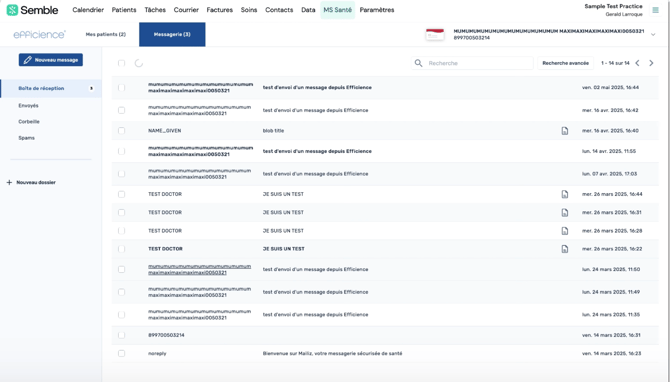Image resolution: width=670 pixels, height=382 pixels.
Task: Click the Efficience logo
Action: [39, 34]
